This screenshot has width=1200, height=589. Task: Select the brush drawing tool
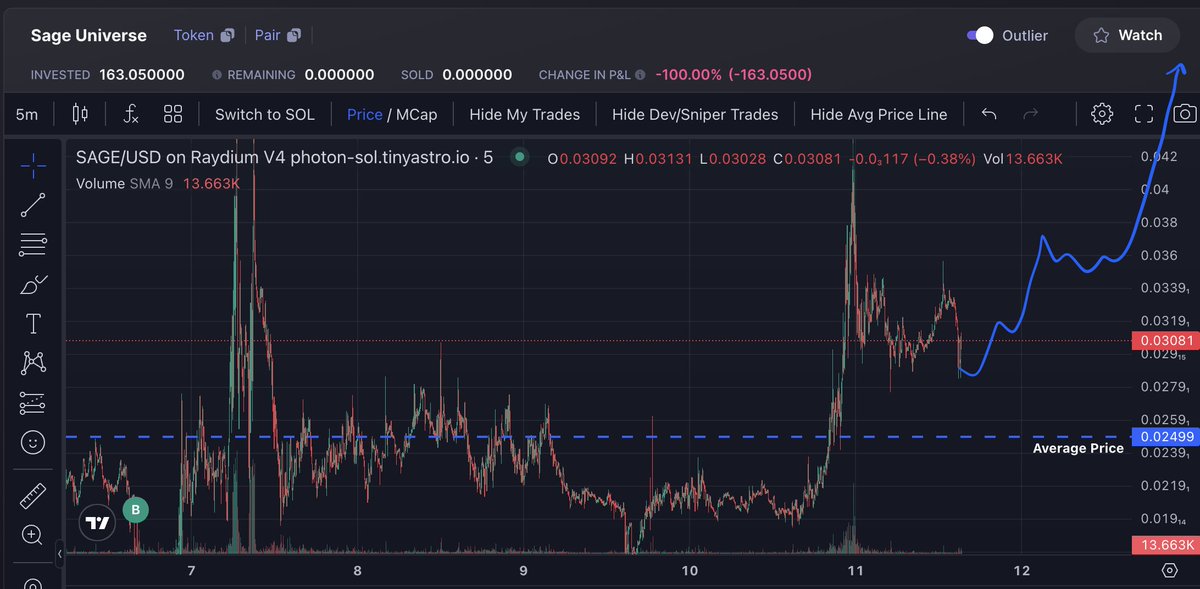point(33,284)
